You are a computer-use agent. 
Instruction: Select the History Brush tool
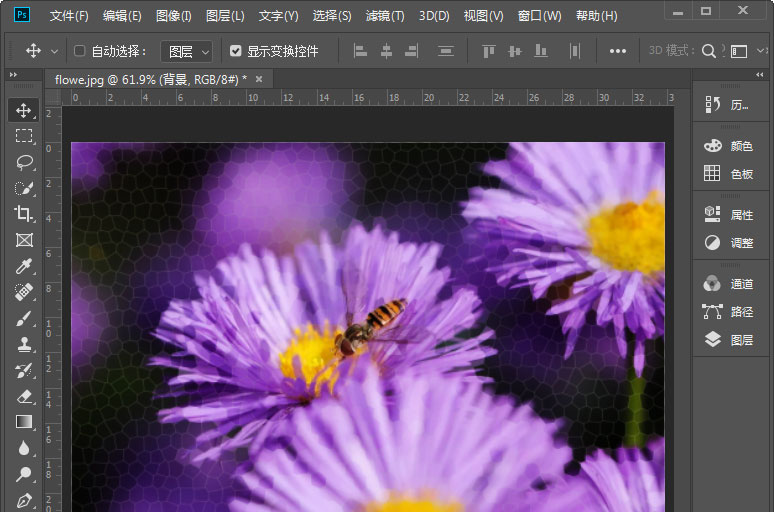pyautogui.click(x=24, y=370)
